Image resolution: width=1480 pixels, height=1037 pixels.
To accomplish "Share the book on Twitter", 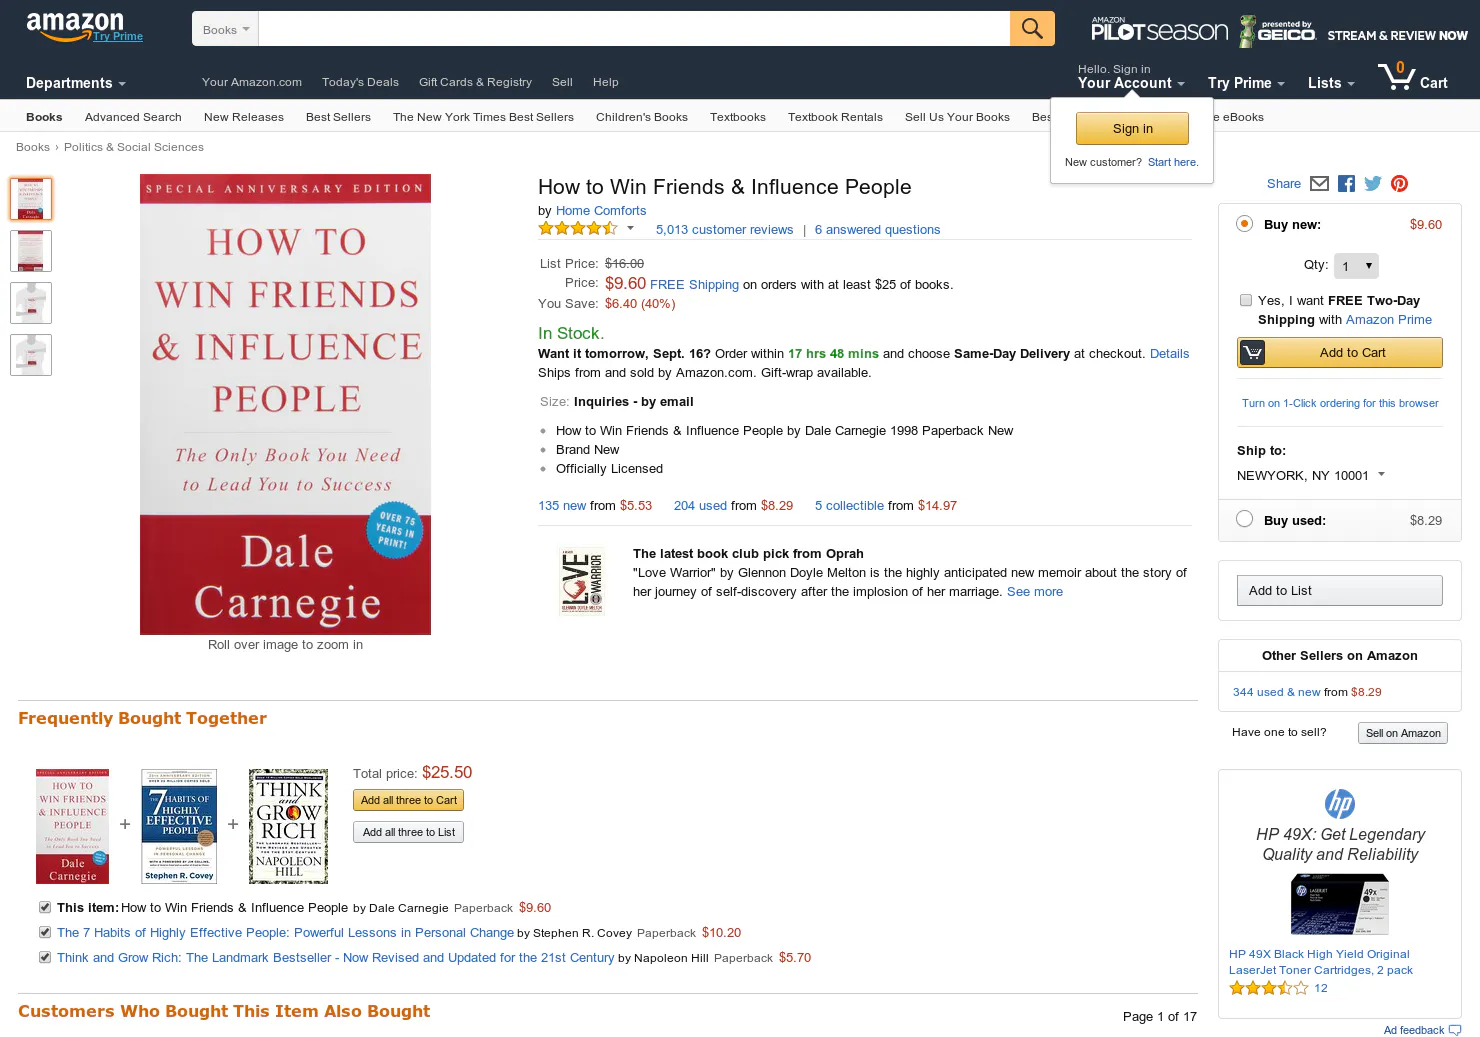I will [1373, 184].
